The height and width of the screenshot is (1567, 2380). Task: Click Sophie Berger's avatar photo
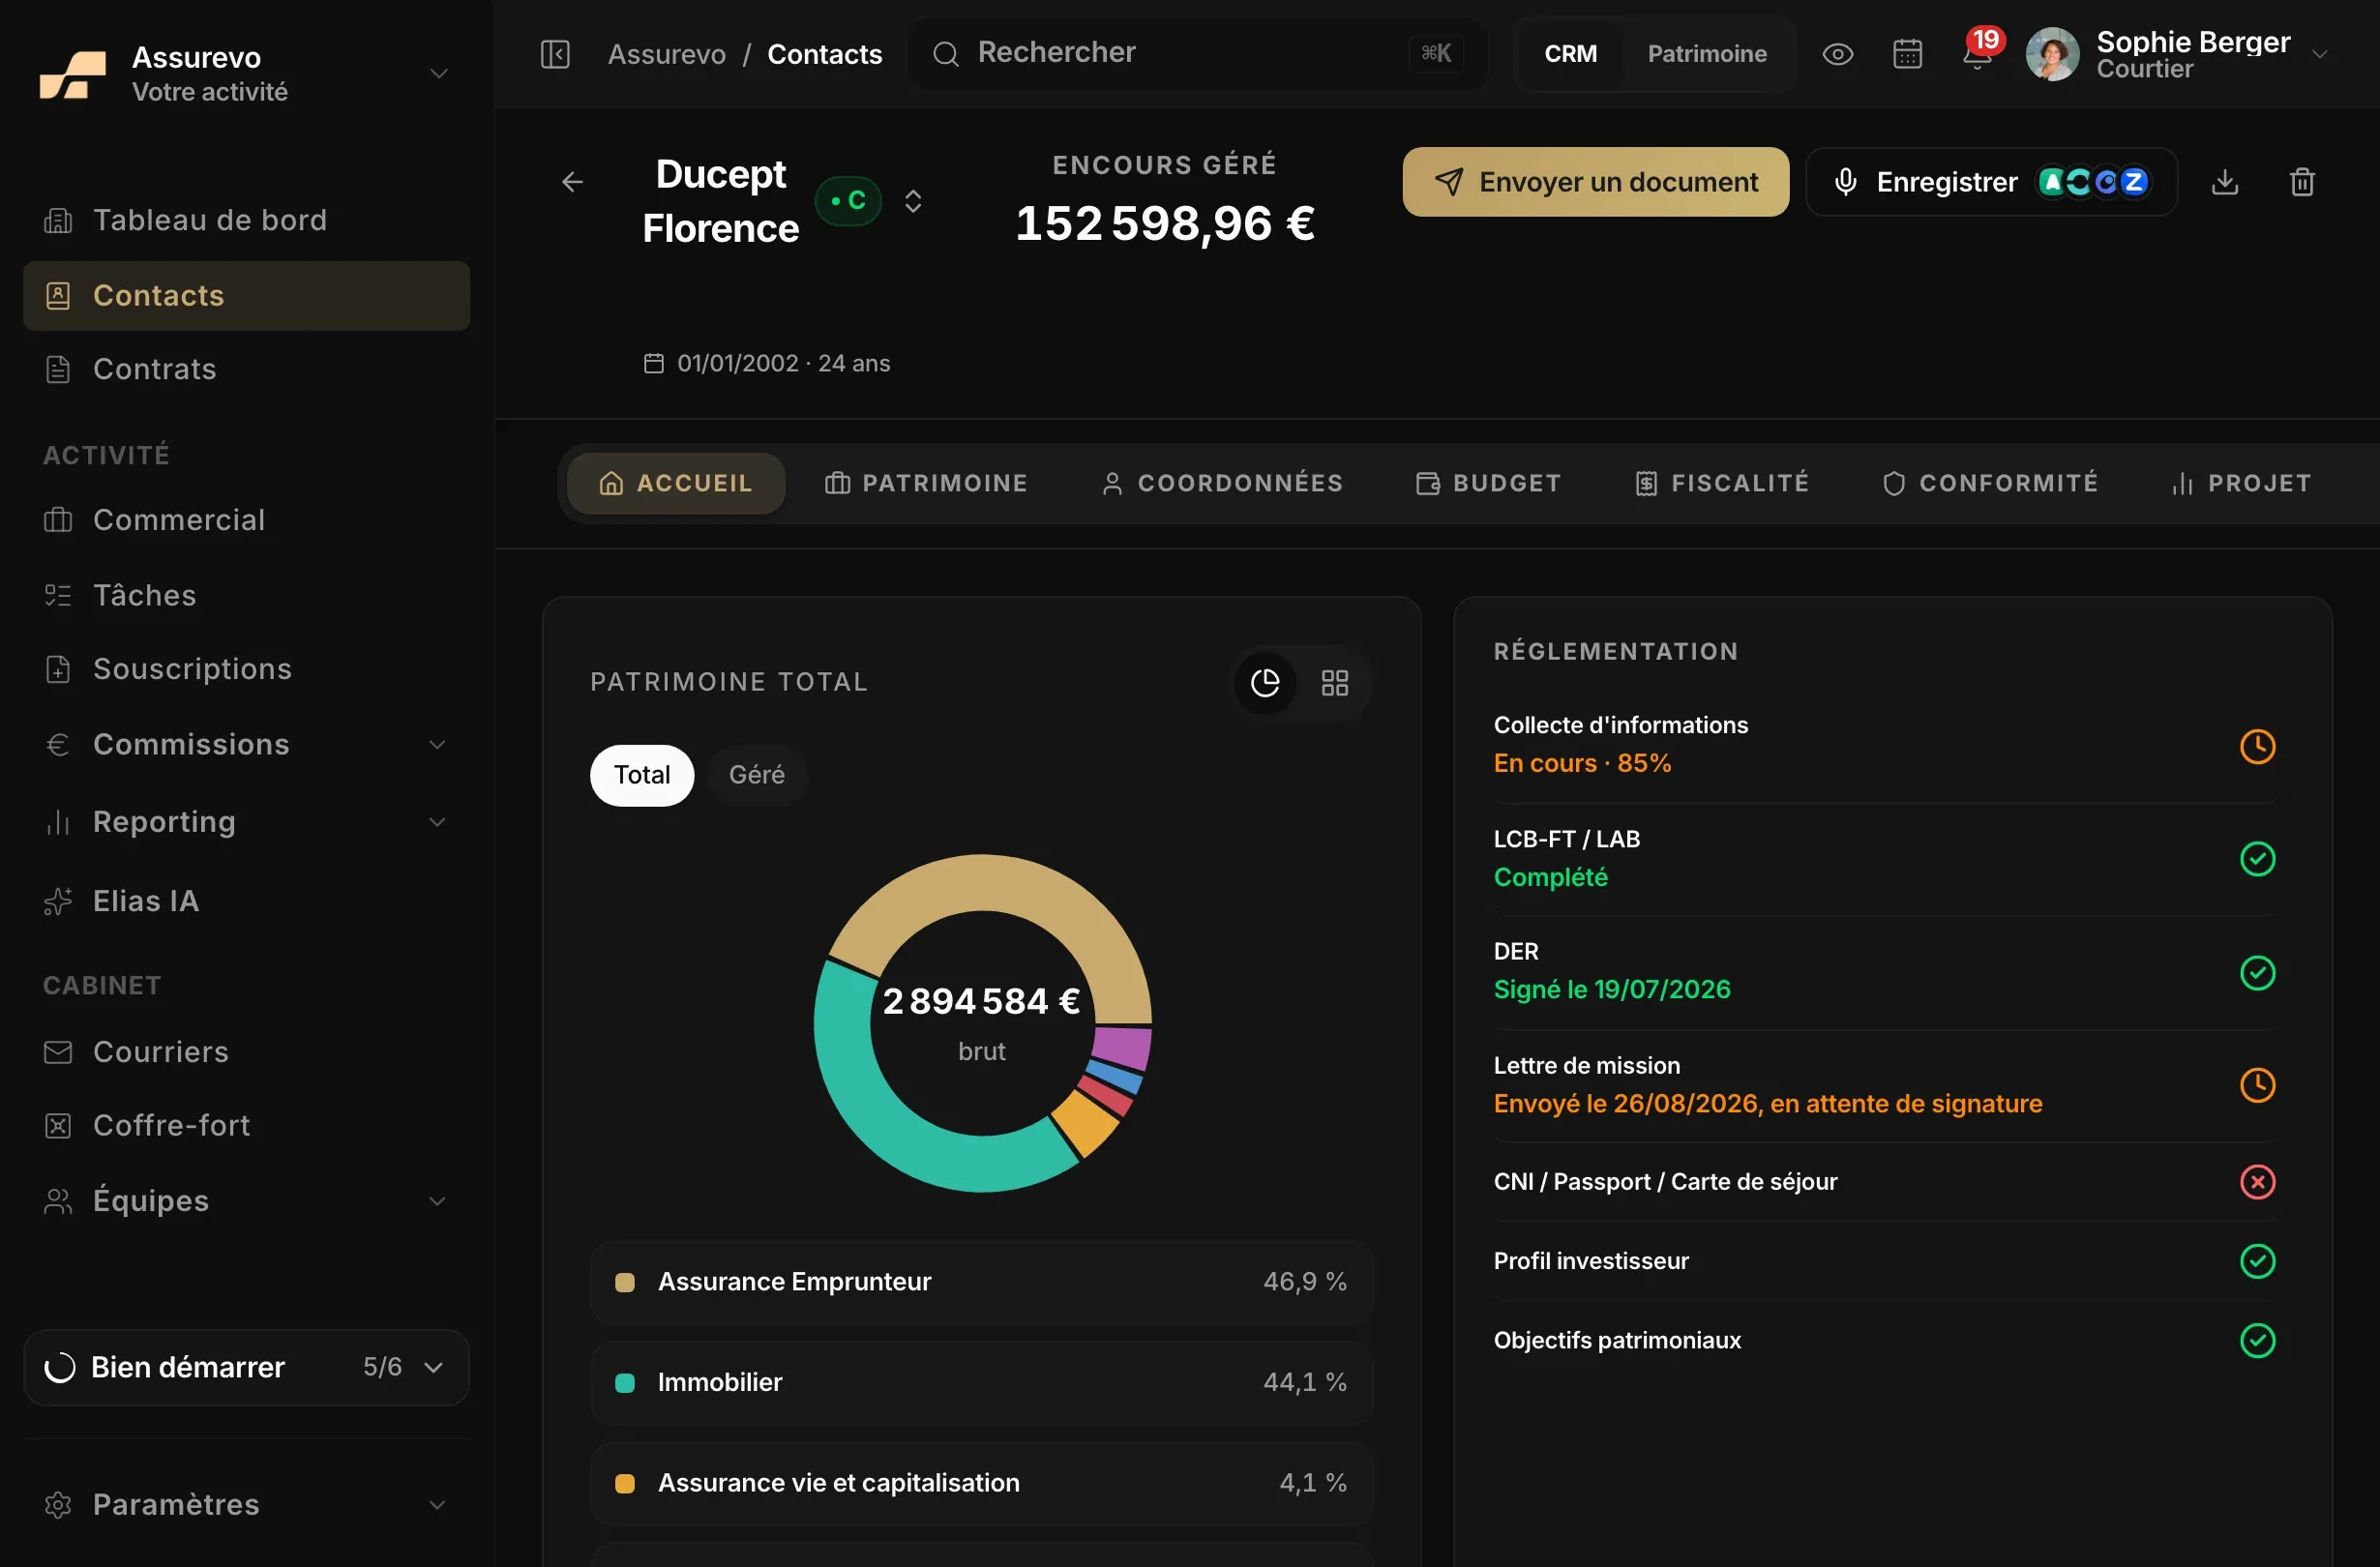2052,54
